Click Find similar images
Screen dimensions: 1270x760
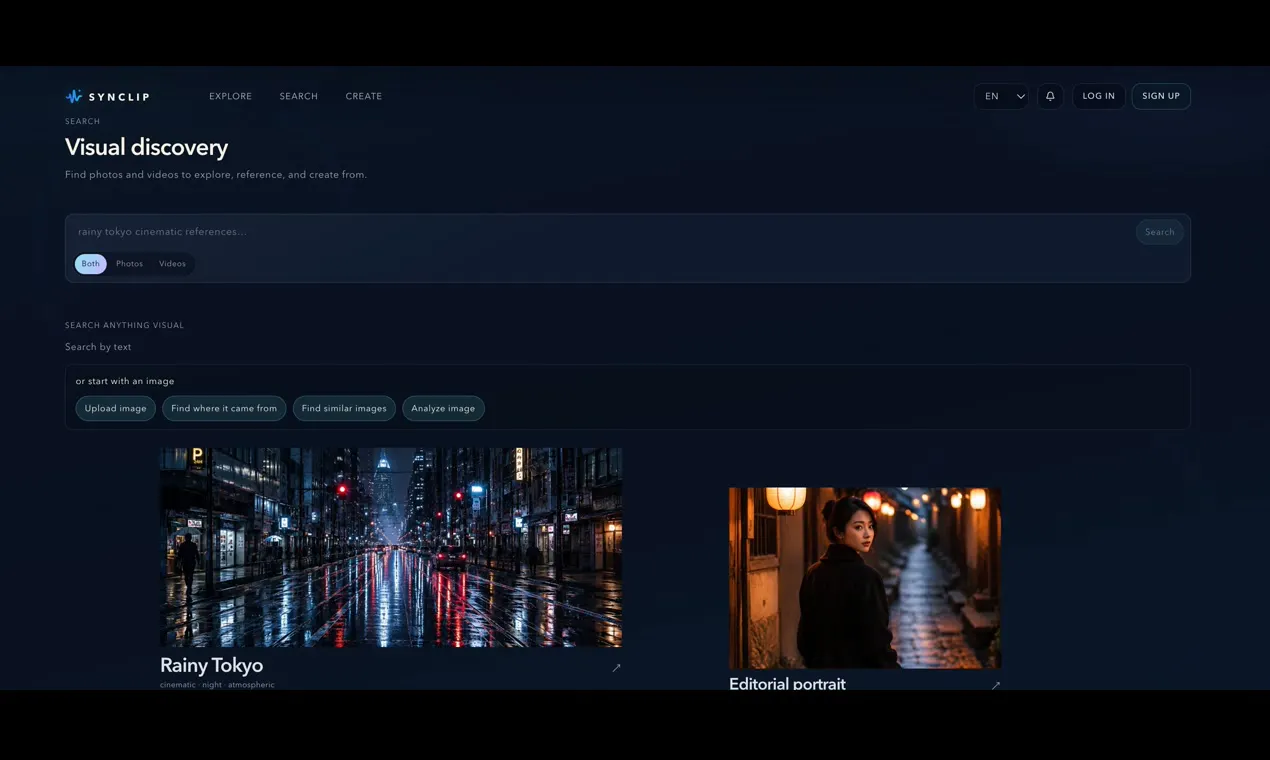(344, 408)
